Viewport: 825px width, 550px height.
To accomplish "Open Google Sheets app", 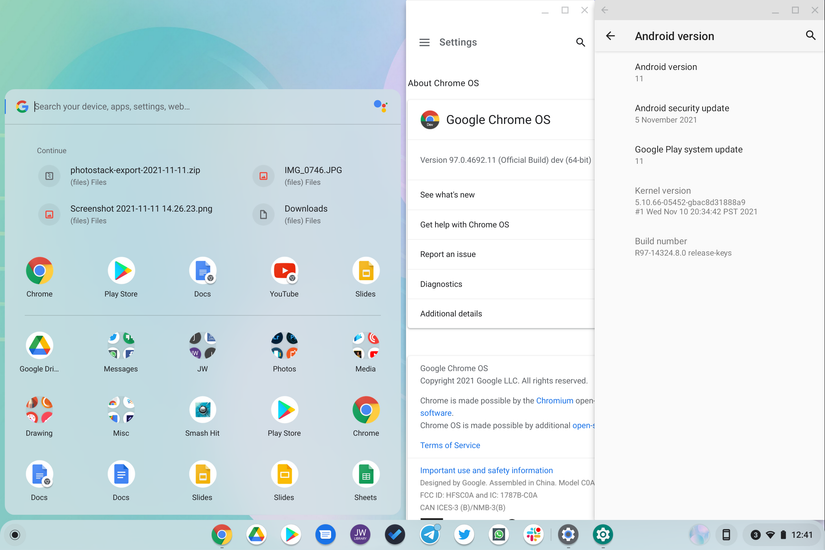I will (x=365, y=475).
